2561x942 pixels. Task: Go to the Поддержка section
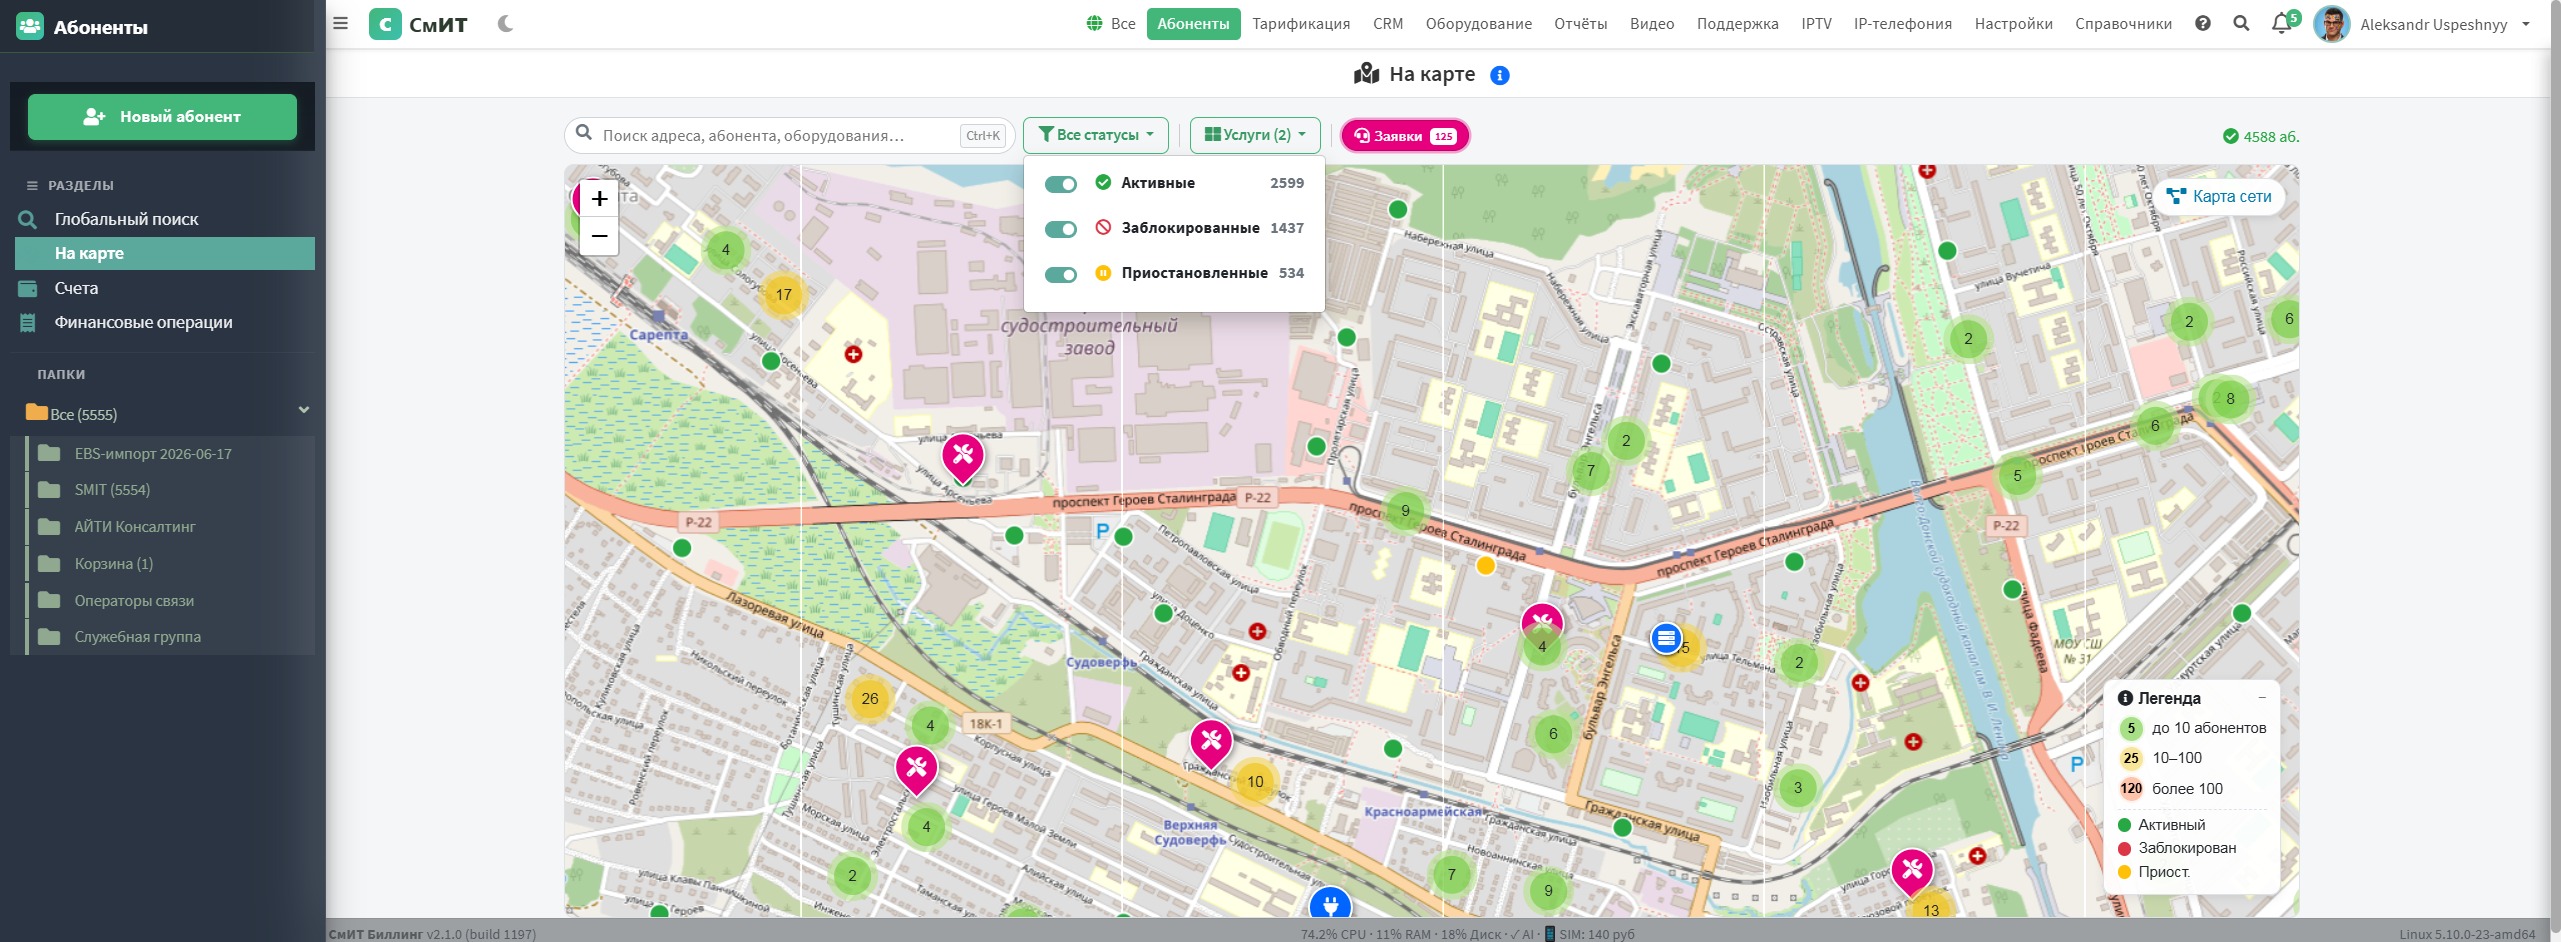tap(1737, 24)
